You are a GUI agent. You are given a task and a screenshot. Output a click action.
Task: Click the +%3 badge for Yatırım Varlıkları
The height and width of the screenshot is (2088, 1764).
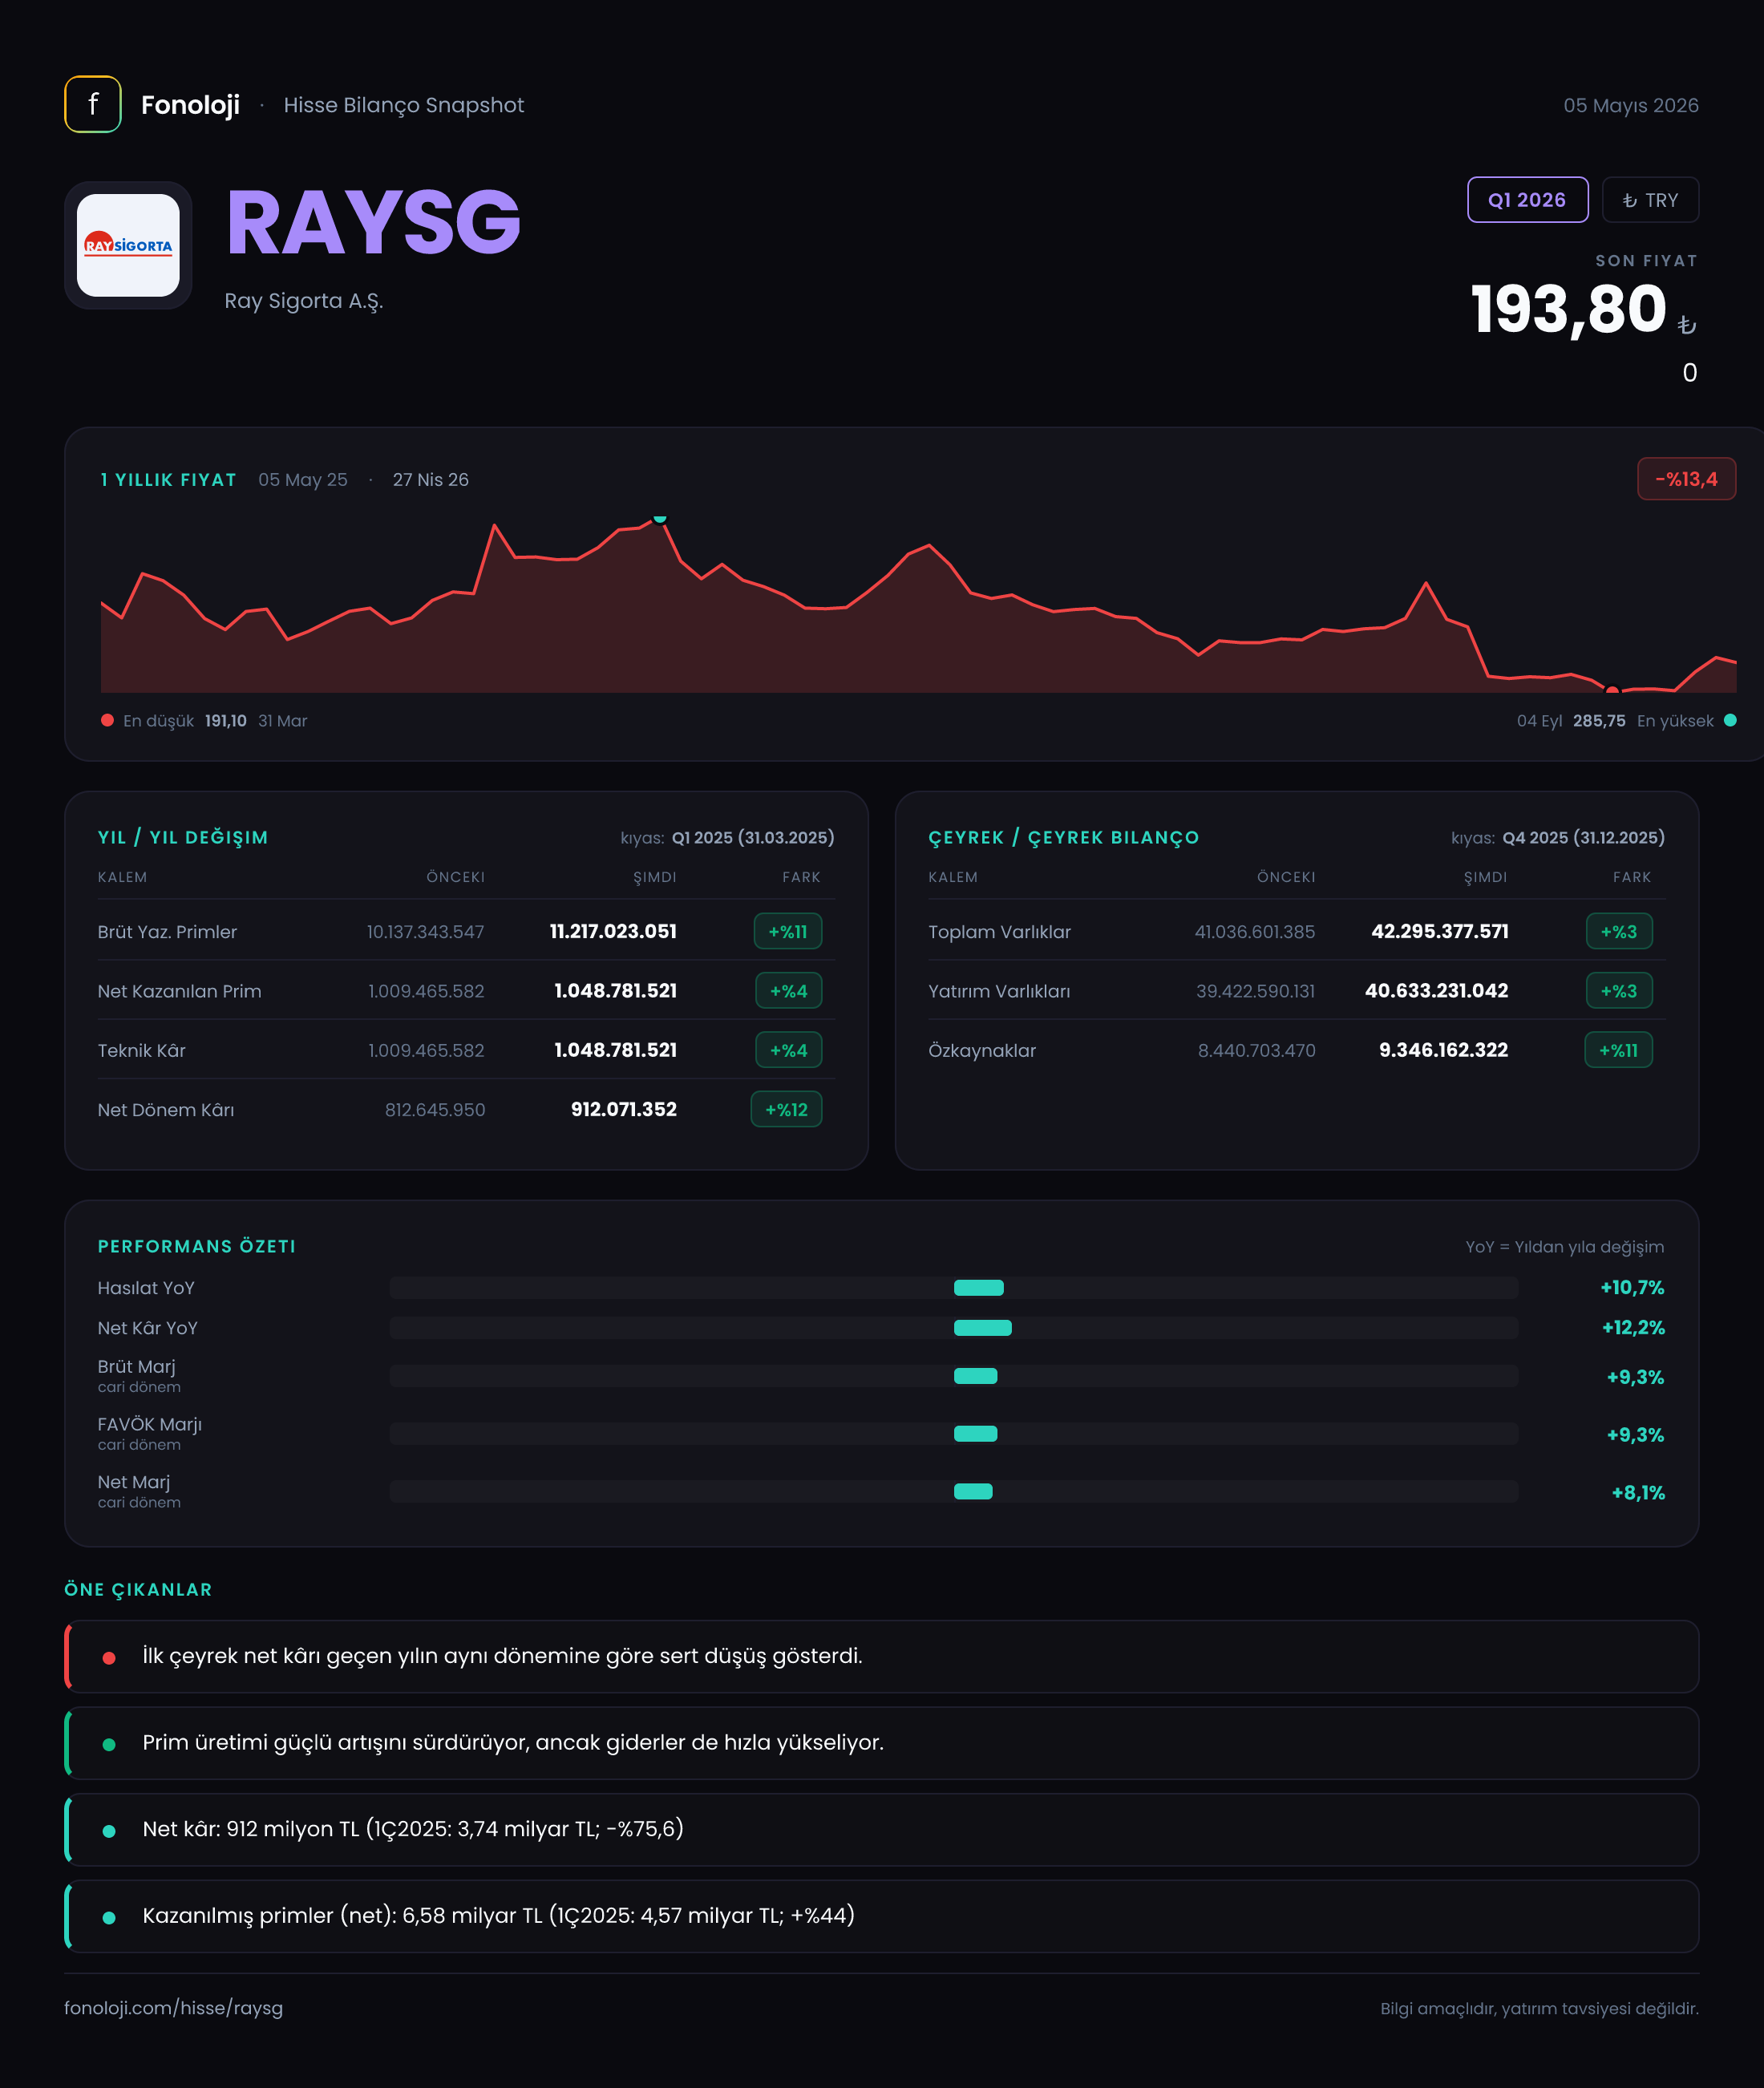point(1619,991)
